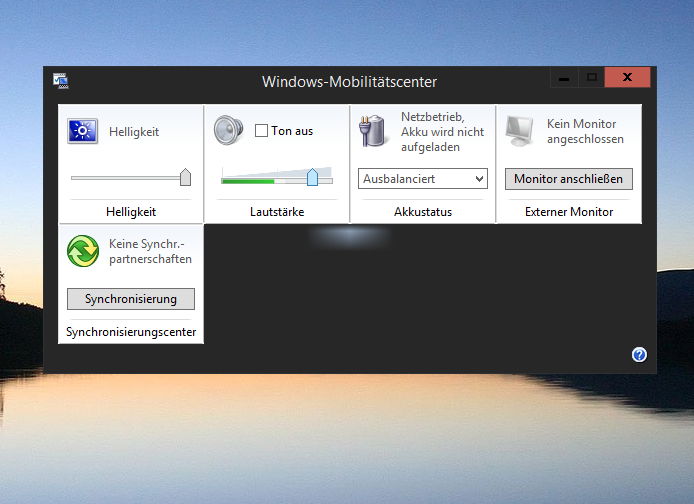This screenshot has width=694, height=504.
Task: Open the Ausbalanciert power plan dropdown
Action: (x=423, y=179)
